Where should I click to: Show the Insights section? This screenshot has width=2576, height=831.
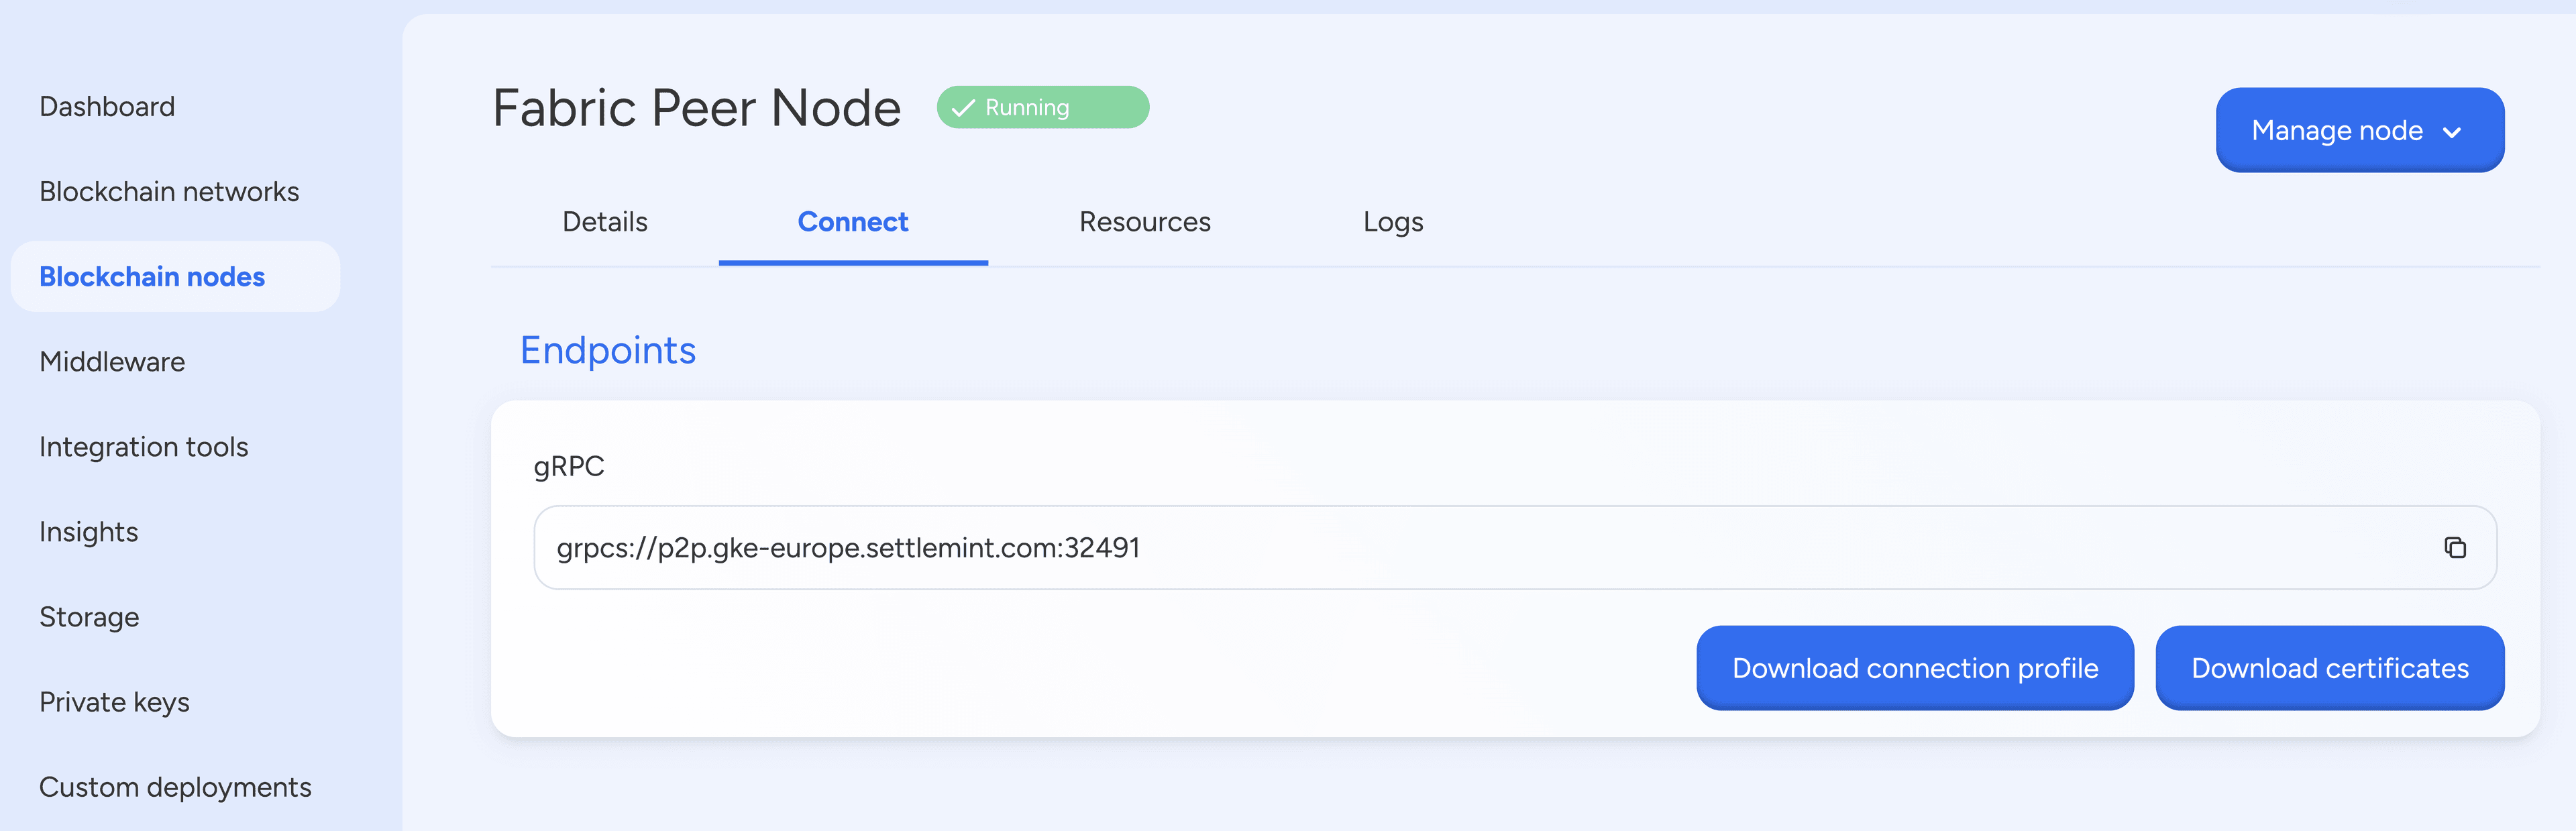pos(89,531)
